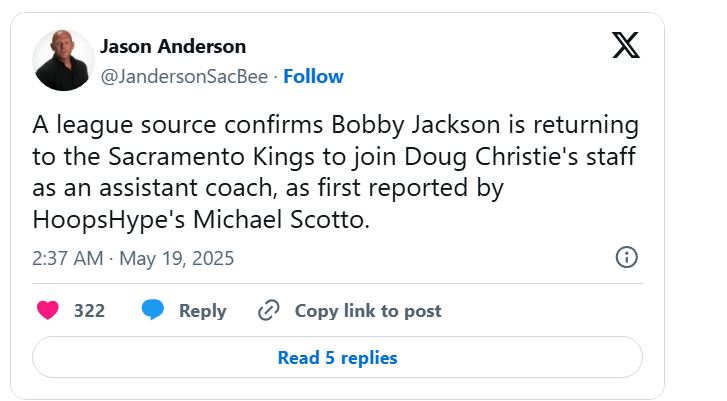
Task: Open Jason Anderson's profile photo
Action: (64, 59)
